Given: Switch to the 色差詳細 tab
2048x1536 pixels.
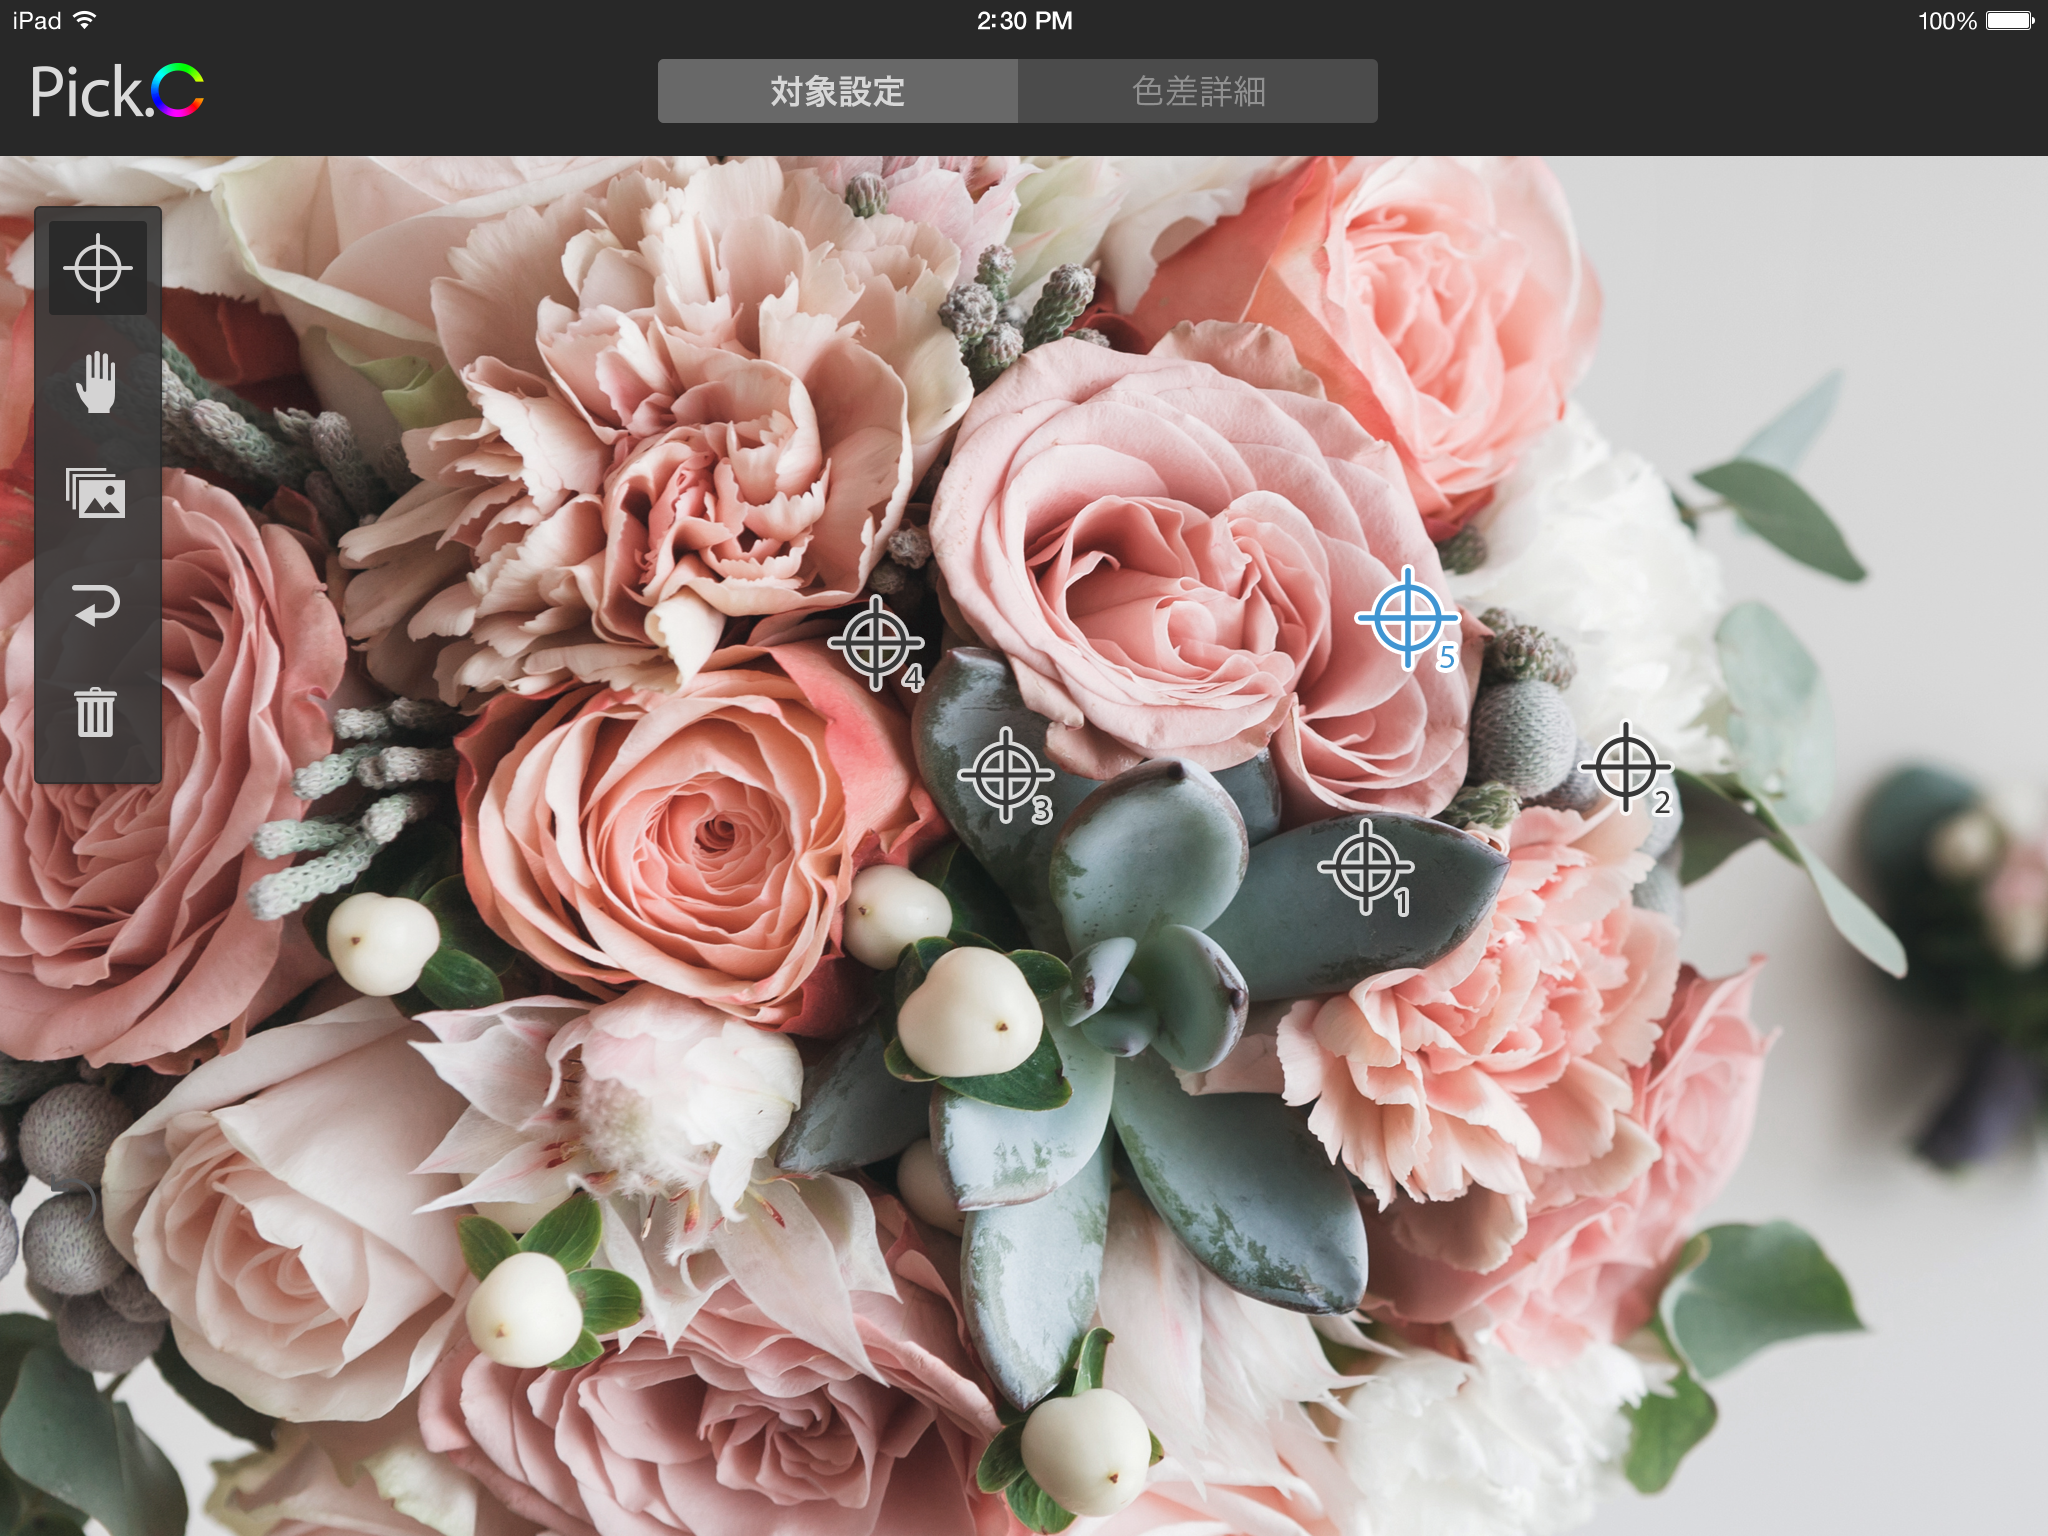Looking at the screenshot, I should [1198, 92].
